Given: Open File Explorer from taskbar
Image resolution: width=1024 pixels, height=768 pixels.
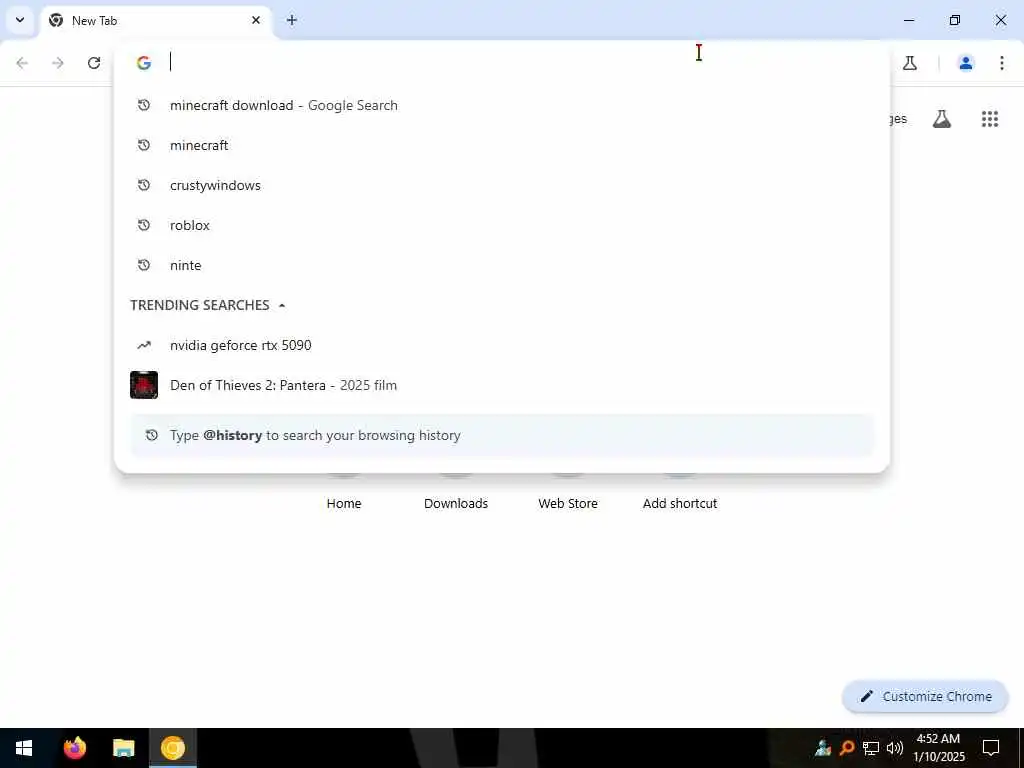Looking at the screenshot, I should coord(123,748).
